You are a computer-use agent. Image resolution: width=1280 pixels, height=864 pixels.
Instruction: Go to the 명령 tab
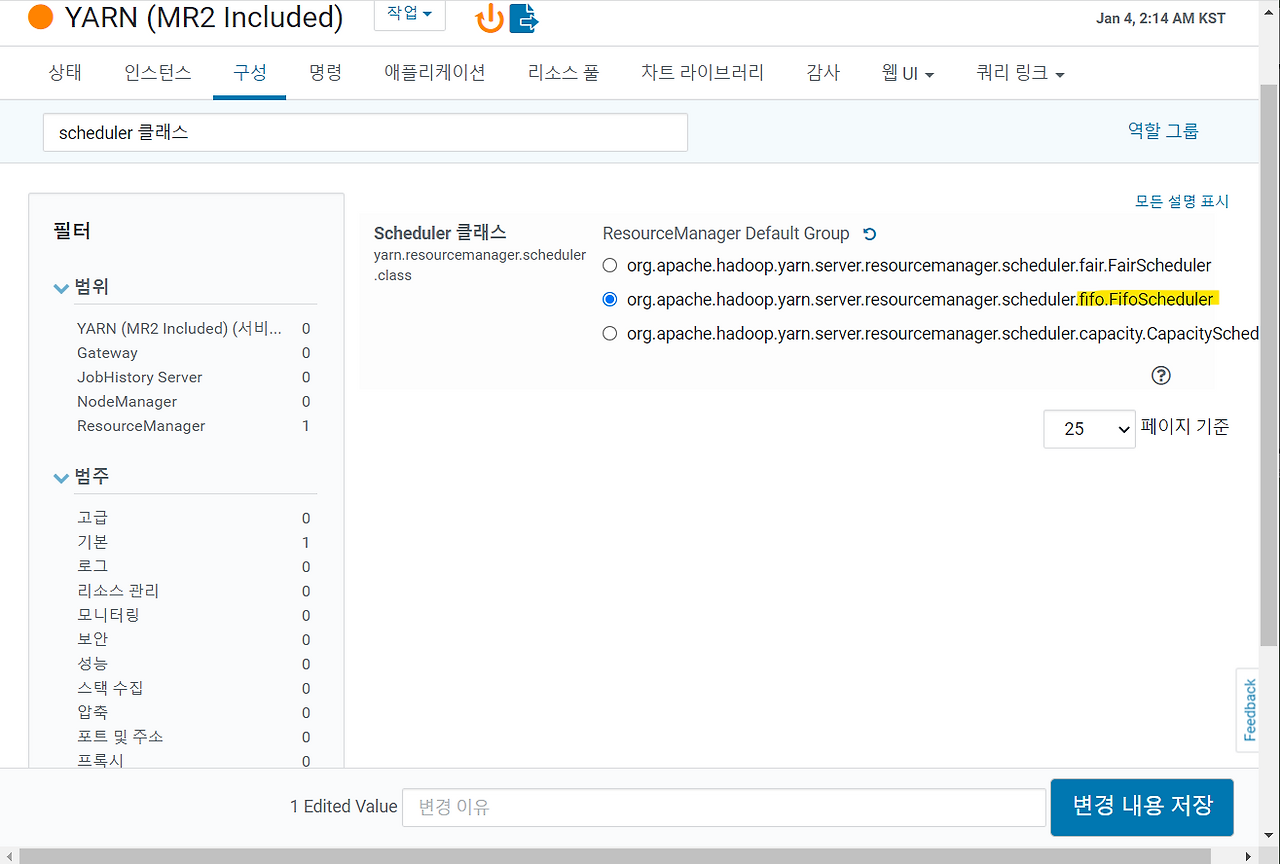pos(326,73)
